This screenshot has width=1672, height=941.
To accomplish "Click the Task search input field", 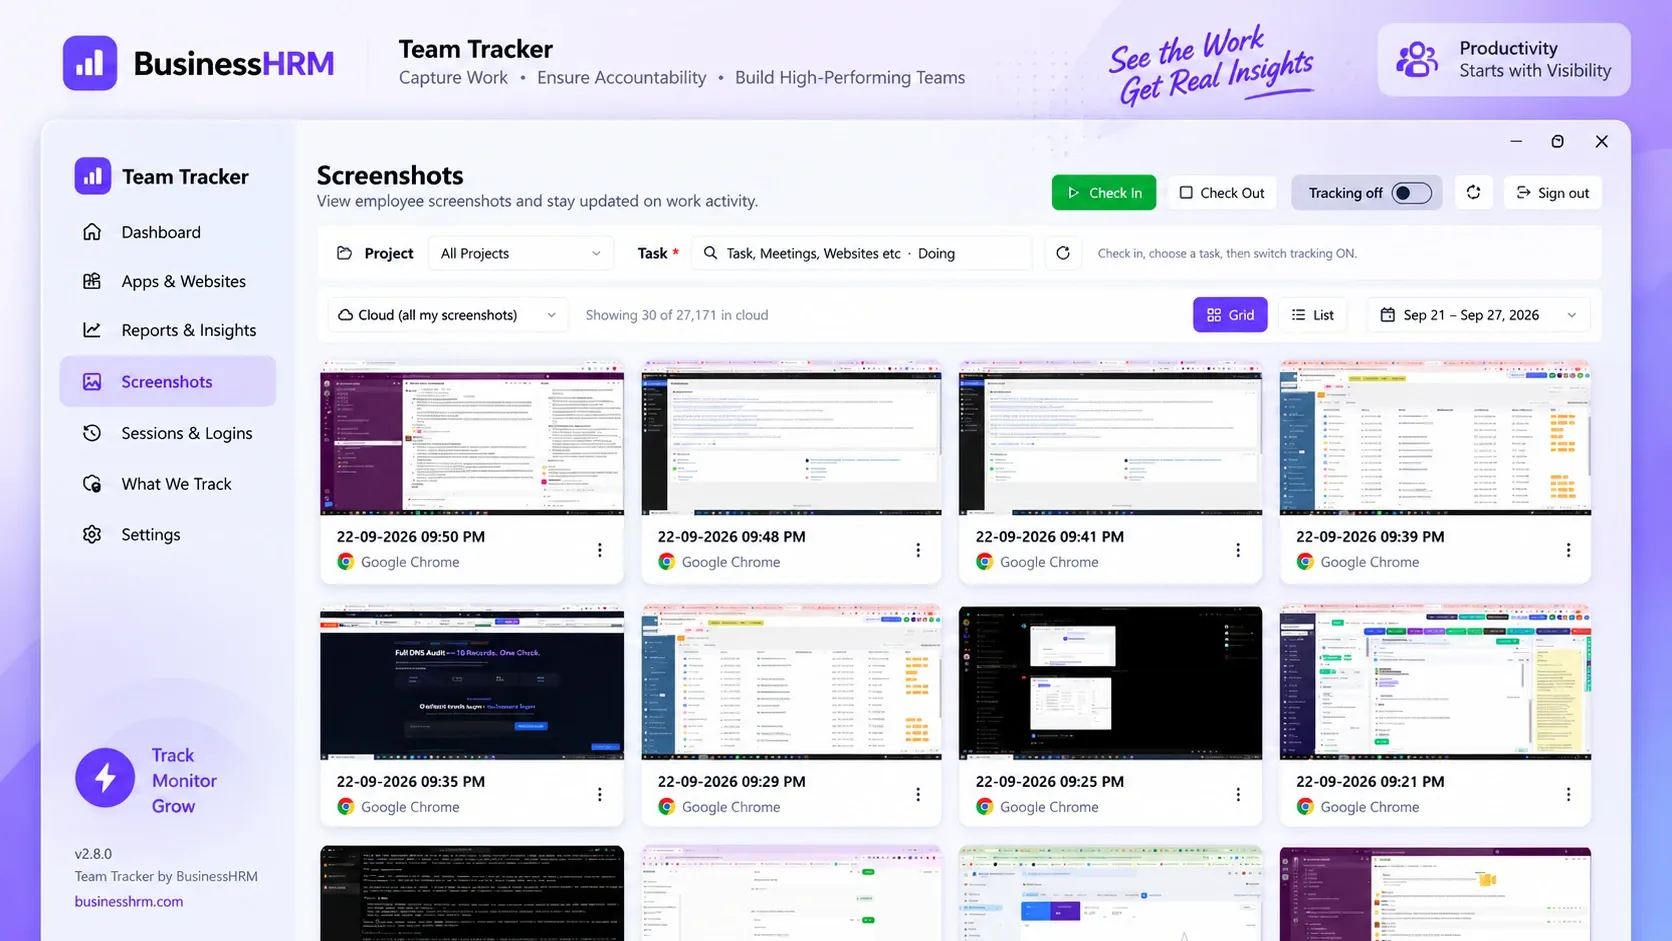I will [861, 253].
